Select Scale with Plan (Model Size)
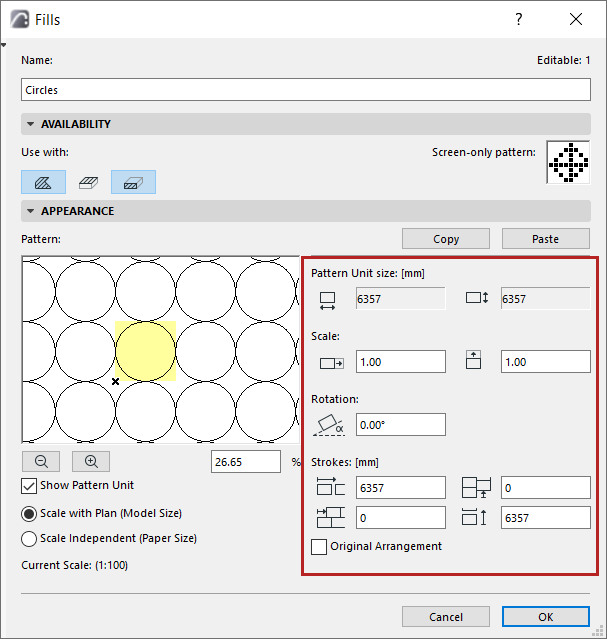 [29, 513]
